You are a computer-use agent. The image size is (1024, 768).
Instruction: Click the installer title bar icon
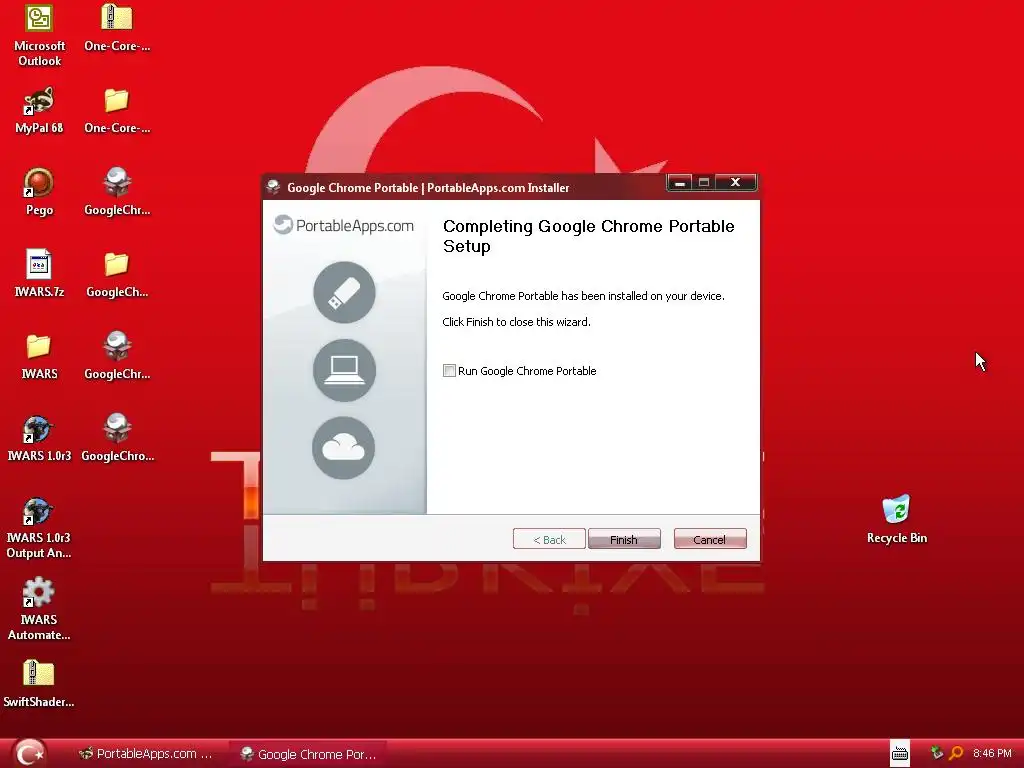(x=274, y=187)
